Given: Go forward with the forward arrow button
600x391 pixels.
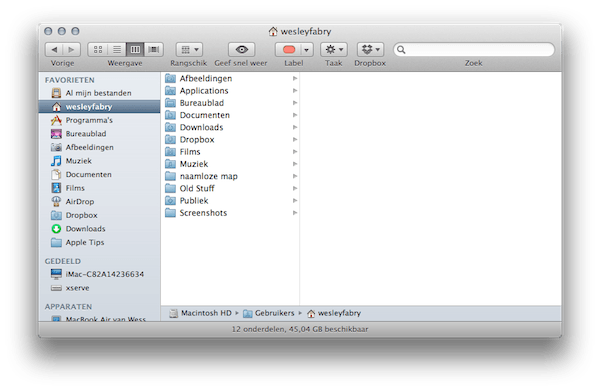Looking at the screenshot, I should pyautogui.click(x=72, y=49).
